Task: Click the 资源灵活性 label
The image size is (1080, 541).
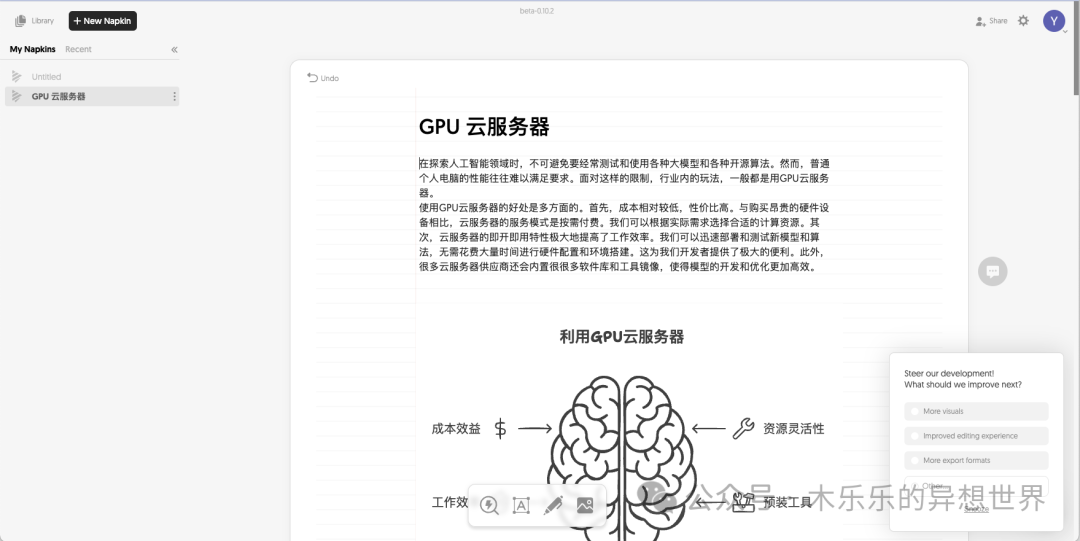Action: click(793, 429)
